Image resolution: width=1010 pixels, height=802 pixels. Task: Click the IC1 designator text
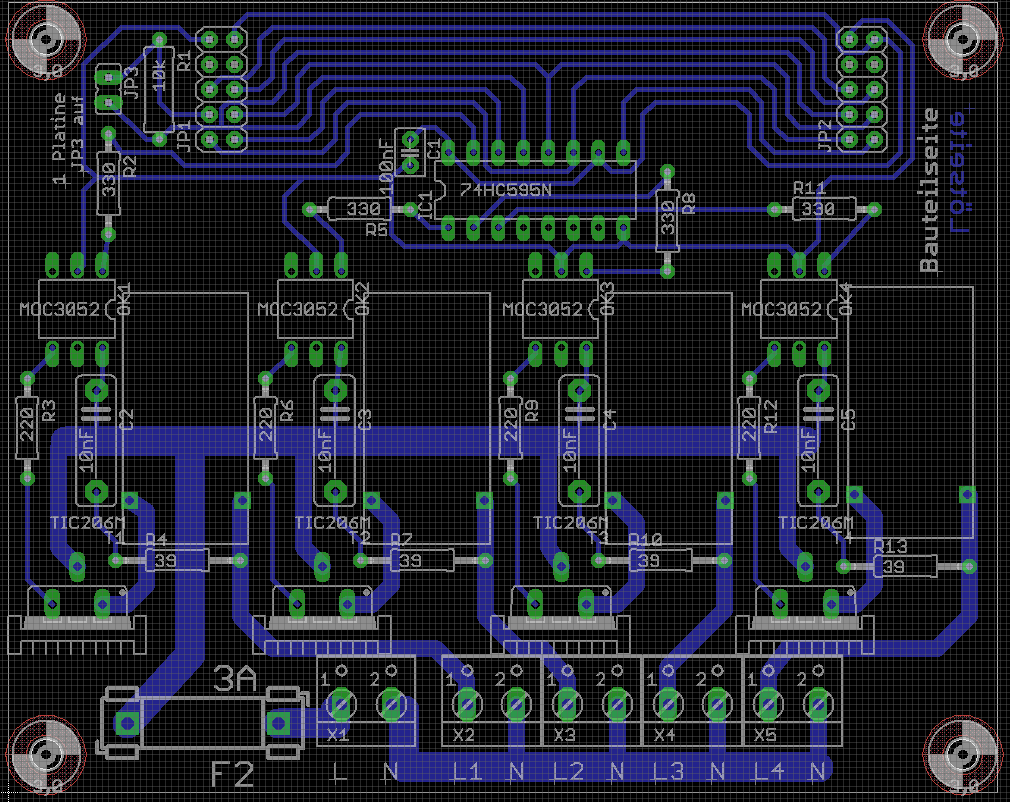click(425, 207)
